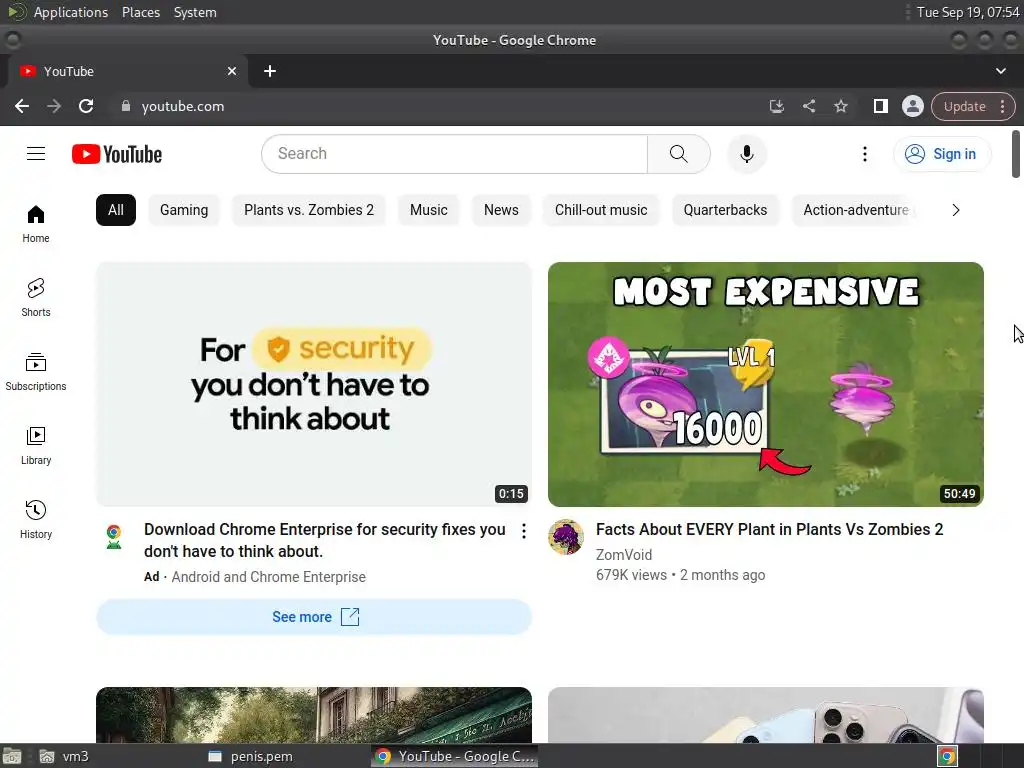Open the security ad thumbnail
Image resolution: width=1024 pixels, height=768 pixels.
click(314, 384)
